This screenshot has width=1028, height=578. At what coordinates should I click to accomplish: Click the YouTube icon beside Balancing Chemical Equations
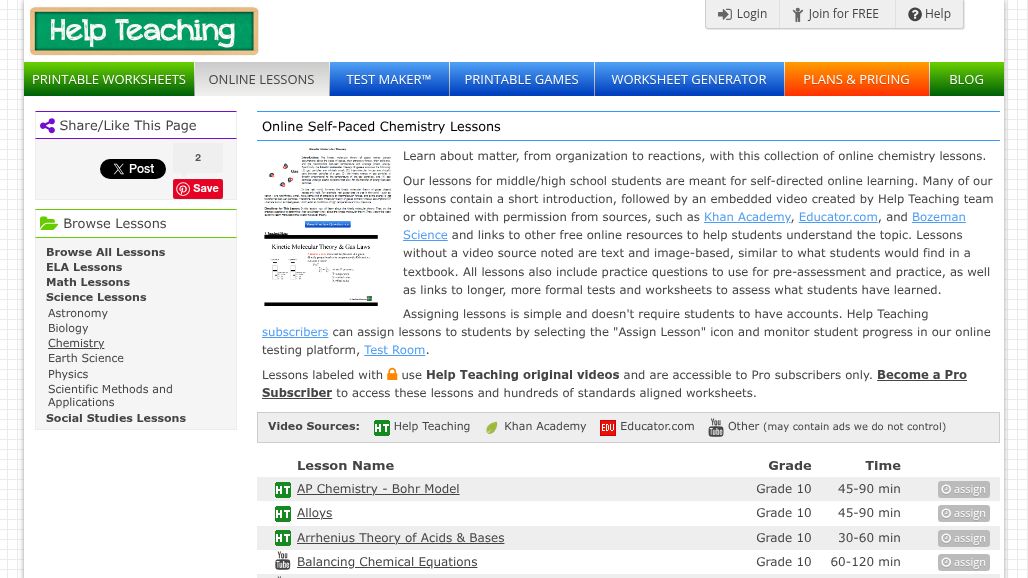coord(283,562)
